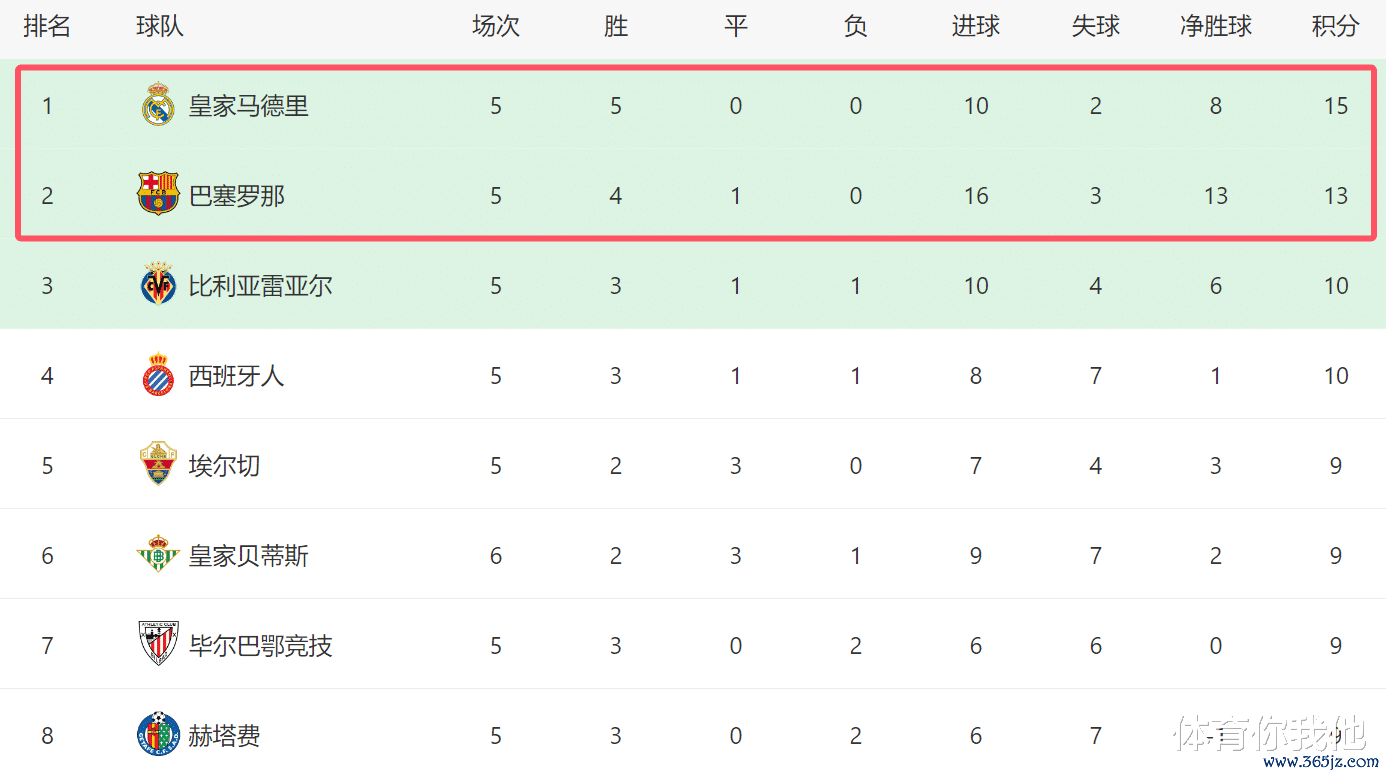The image size is (1386, 777).
Task: Click the Espanyol club crest
Action: click(x=158, y=375)
